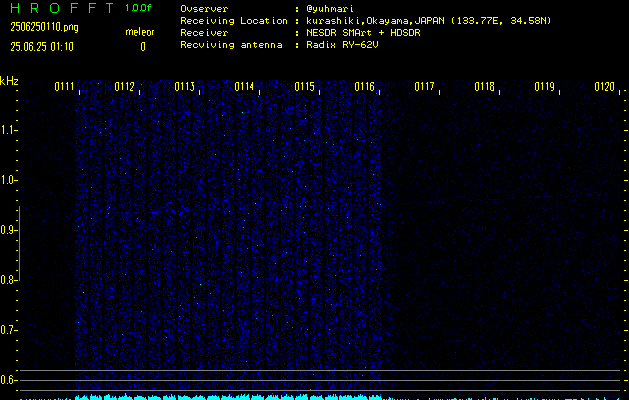Select the version label 1.00f
The height and width of the screenshot is (400, 629).
[x=138, y=8]
